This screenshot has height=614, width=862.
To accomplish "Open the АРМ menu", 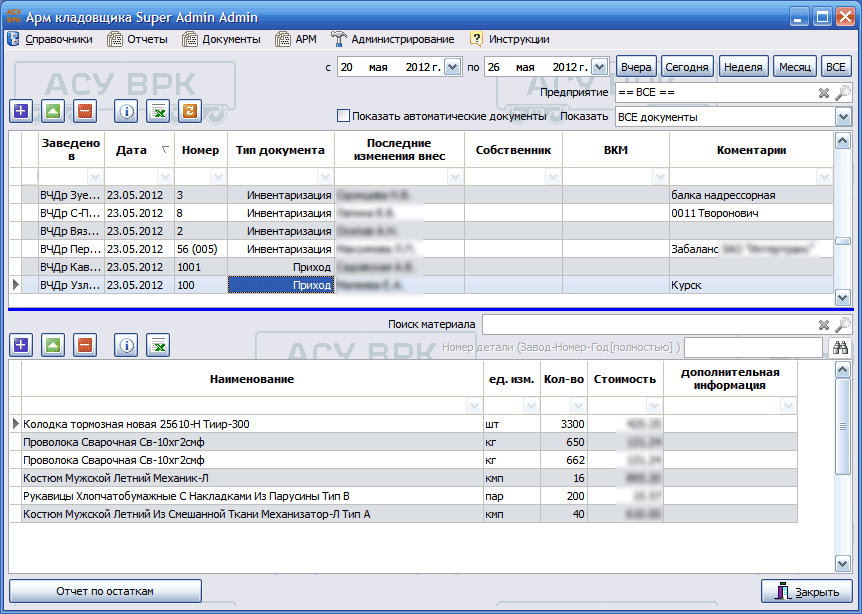I will 296,40.
